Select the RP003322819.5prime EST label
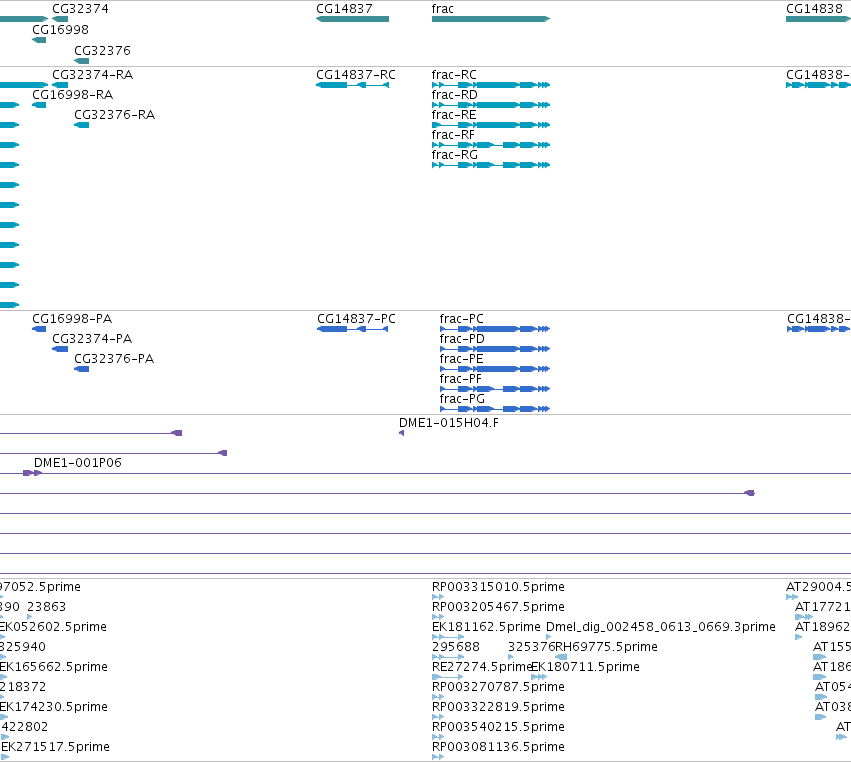This screenshot has width=851, height=762. click(498, 707)
